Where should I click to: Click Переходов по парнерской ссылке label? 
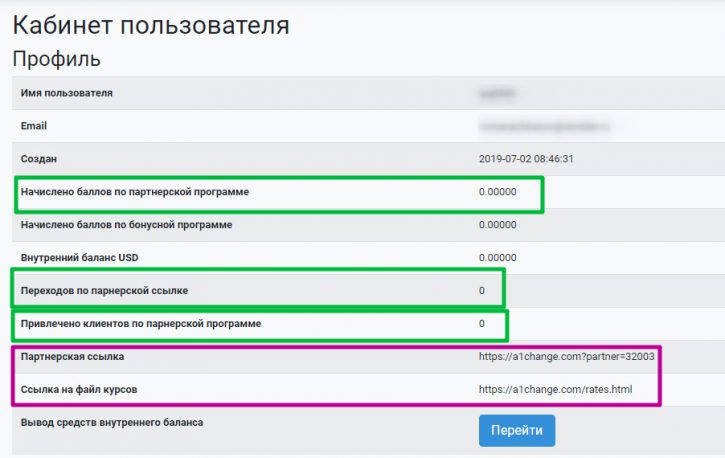point(104,291)
